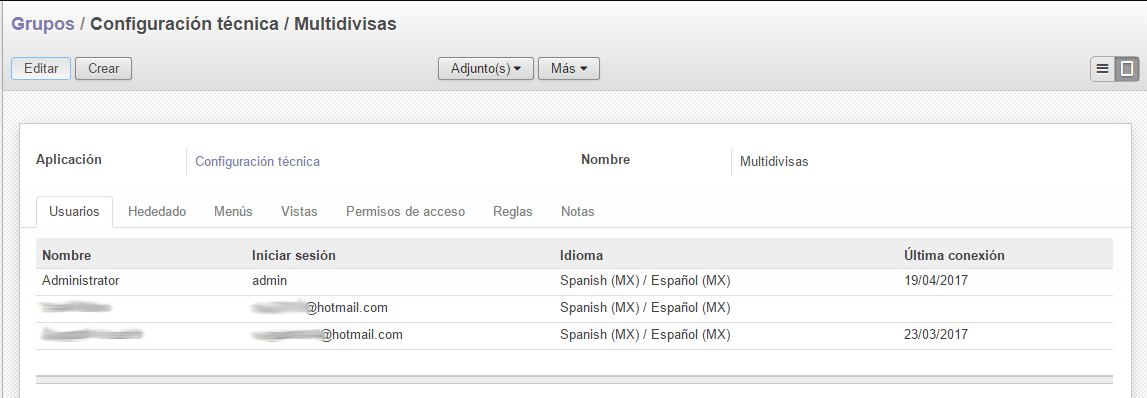The width and height of the screenshot is (1147, 398).
Task: Switch to list view icon
Action: (x=1102, y=69)
